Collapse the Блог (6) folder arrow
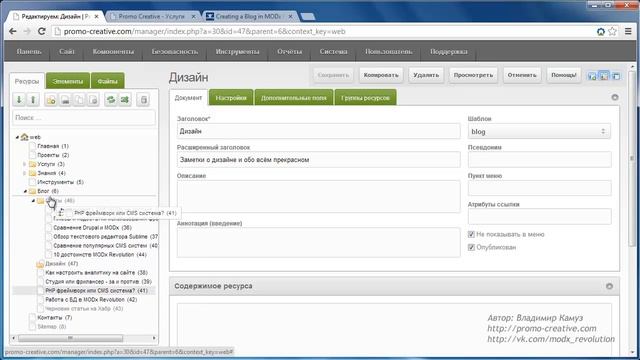This screenshot has height=360, width=640. [25, 191]
